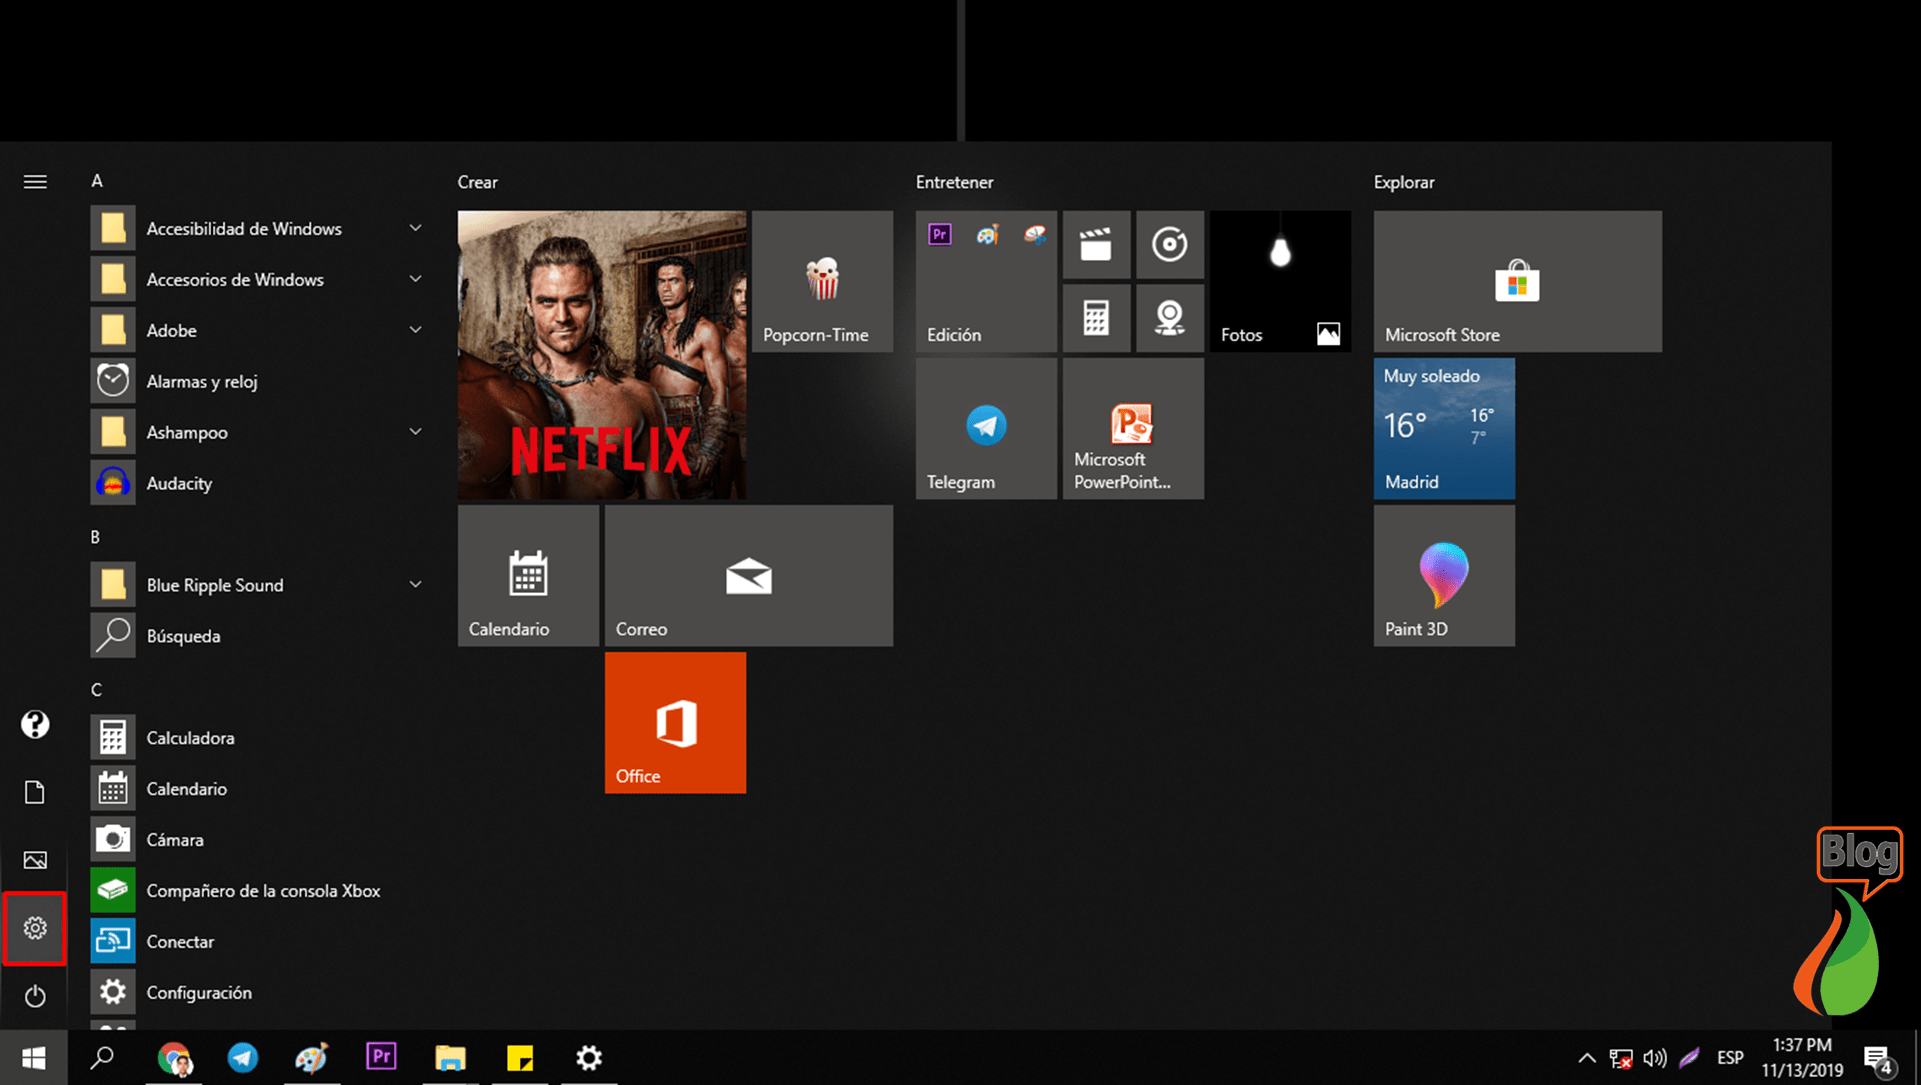Show hidden system tray icons
The image size is (1921, 1085).
pos(1586,1058)
